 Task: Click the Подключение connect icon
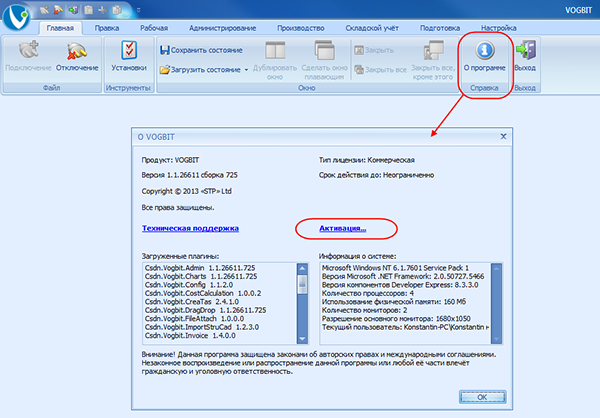coord(26,50)
